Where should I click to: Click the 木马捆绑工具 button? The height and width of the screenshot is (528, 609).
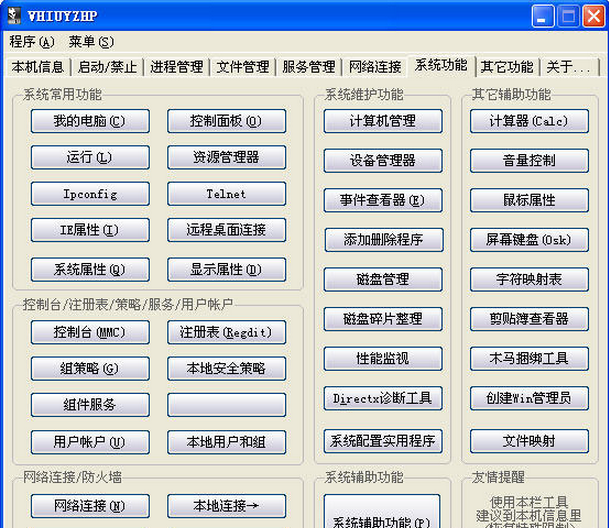pyautogui.click(x=529, y=359)
